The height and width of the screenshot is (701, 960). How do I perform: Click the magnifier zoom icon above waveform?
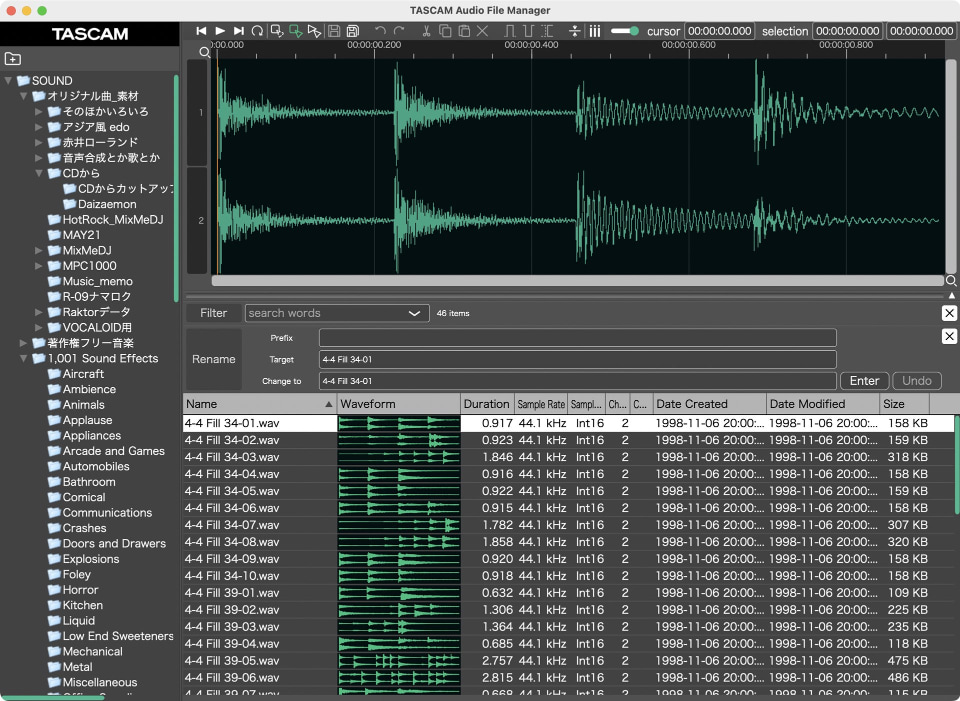coord(205,52)
